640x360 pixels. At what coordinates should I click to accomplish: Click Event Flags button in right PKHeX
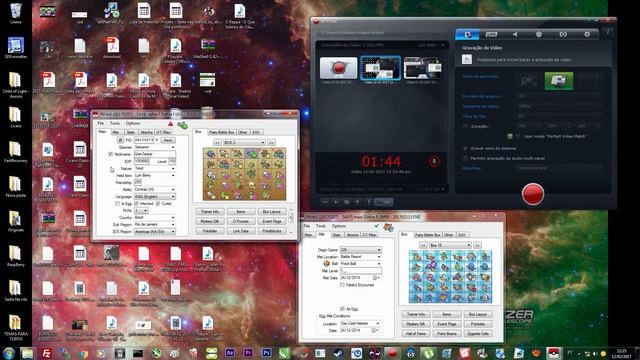447,324
